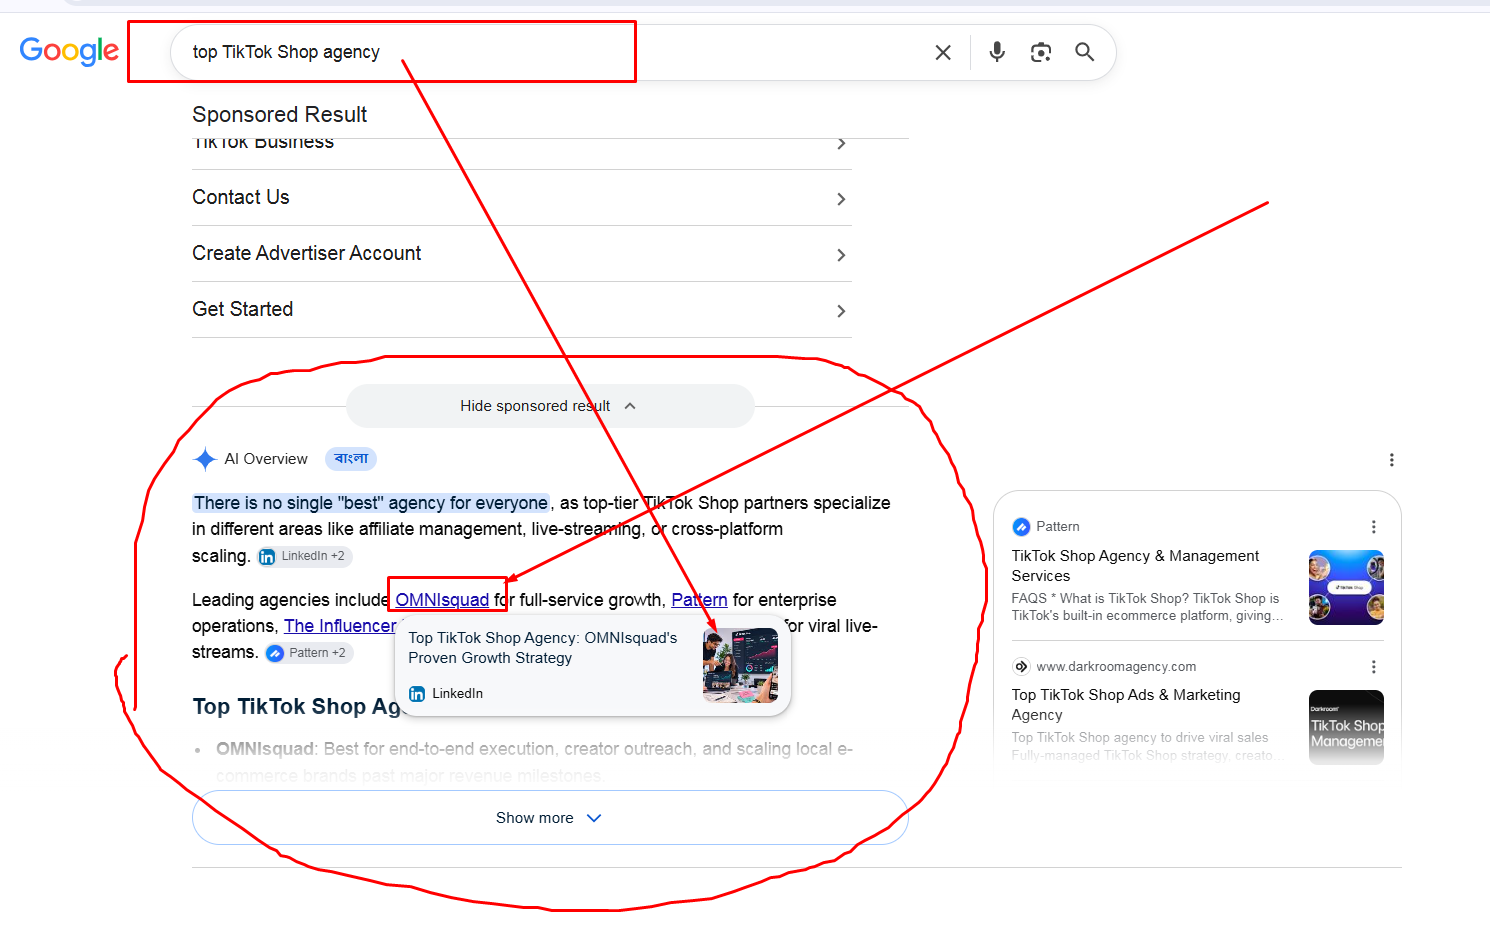Screen dimensions: 1490x930
Task: Open the OMNIsquad link
Action: click(x=442, y=600)
